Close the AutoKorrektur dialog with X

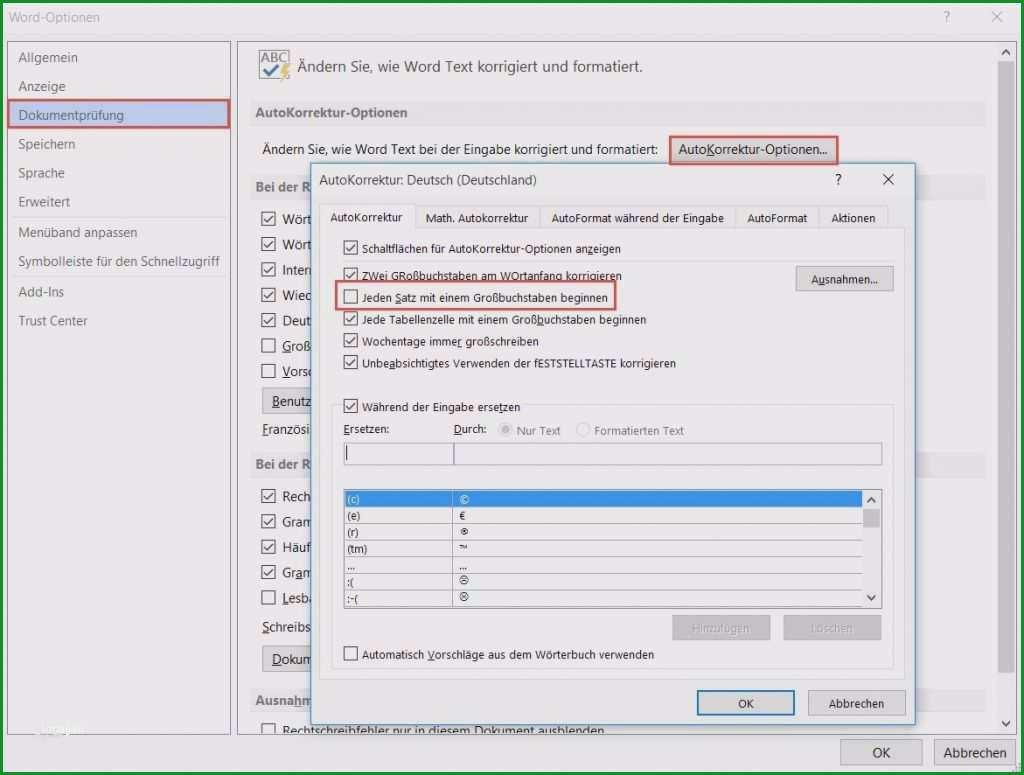[x=888, y=180]
